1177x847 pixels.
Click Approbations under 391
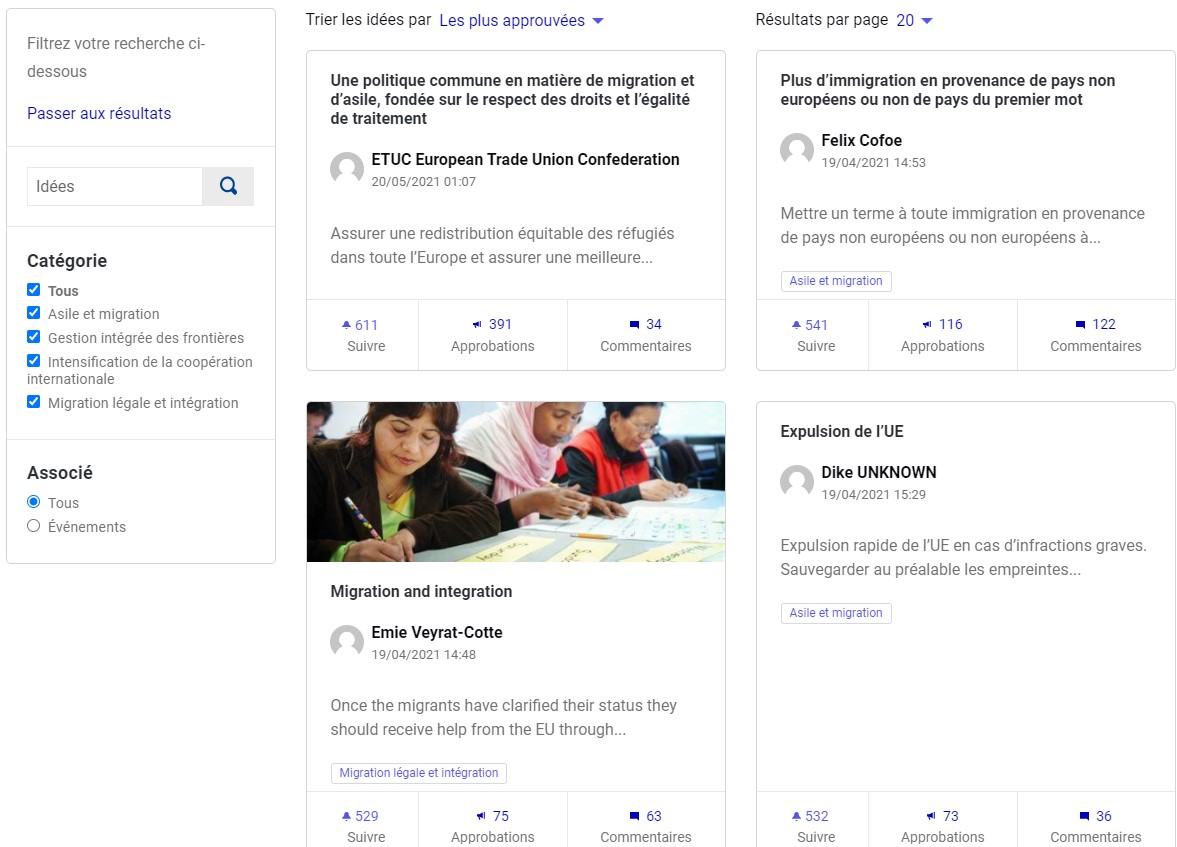tap(492, 346)
